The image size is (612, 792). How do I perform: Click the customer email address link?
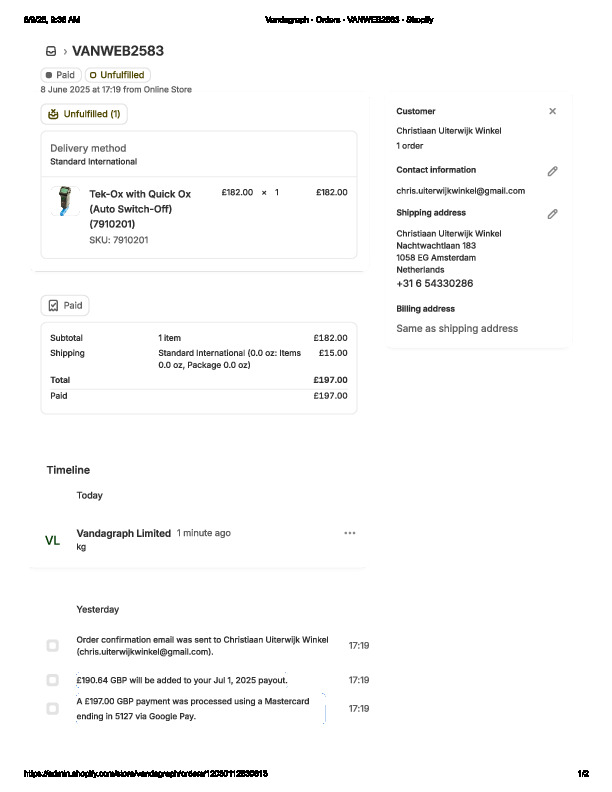[460, 190]
